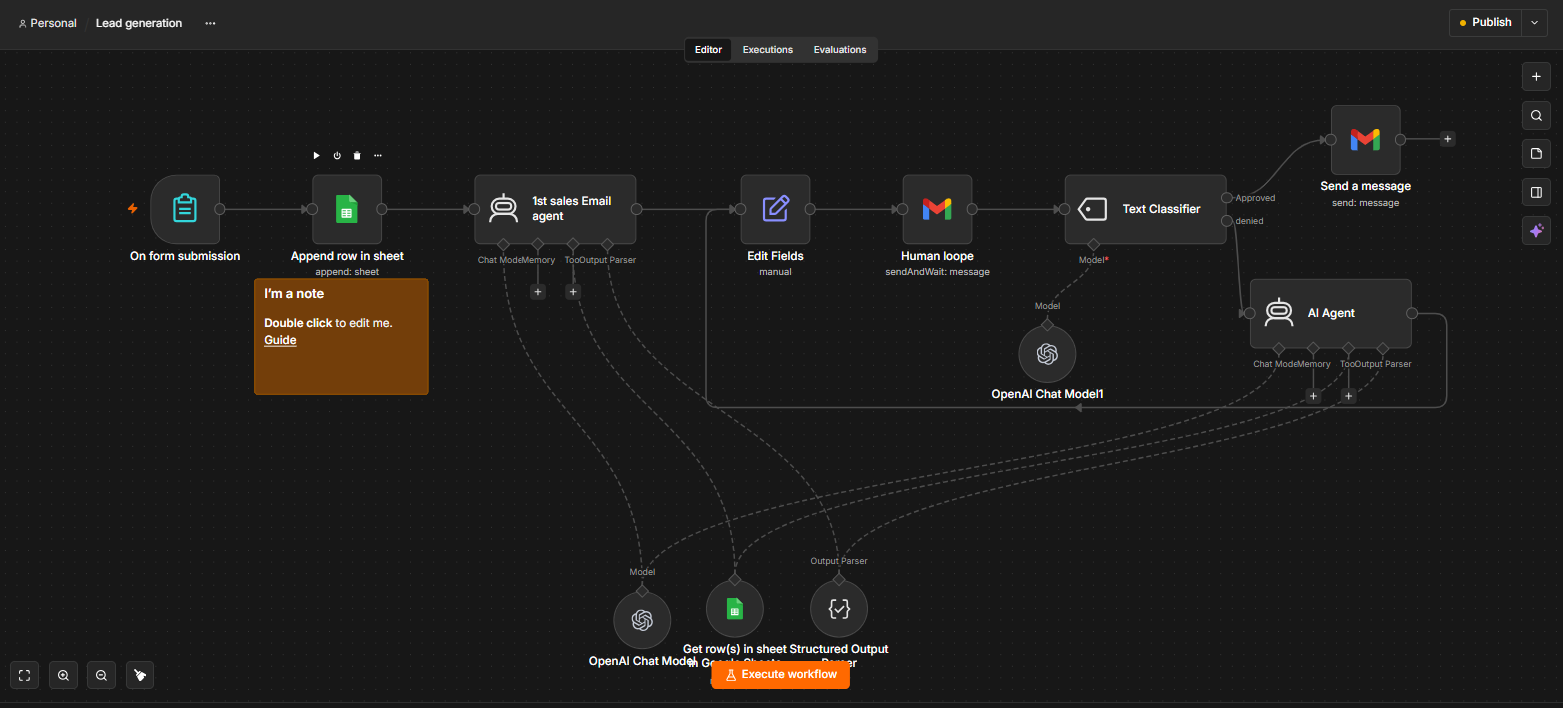This screenshot has width=1563, height=708.
Task: Execute the workflow
Action: tap(781, 675)
